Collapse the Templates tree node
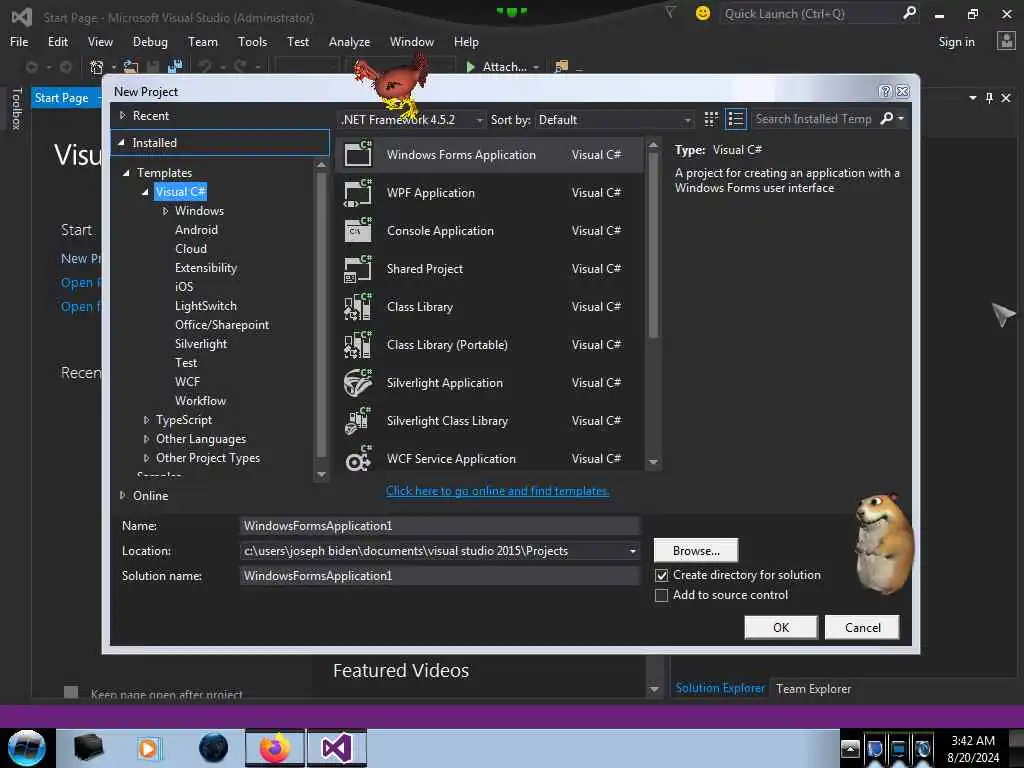The image size is (1024, 768). tap(127, 173)
